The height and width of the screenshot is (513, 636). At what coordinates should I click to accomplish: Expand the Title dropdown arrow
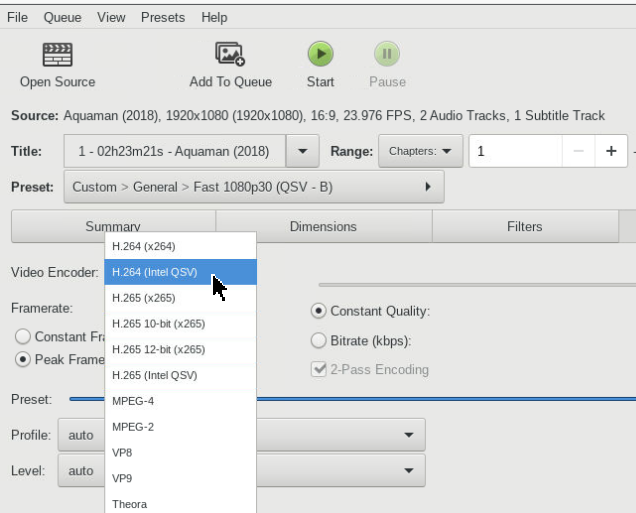[x=302, y=151]
